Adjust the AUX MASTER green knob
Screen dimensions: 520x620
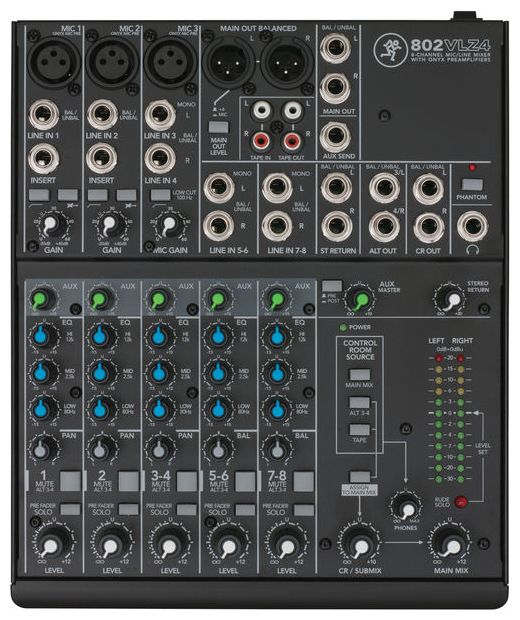[x=360, y=299]
